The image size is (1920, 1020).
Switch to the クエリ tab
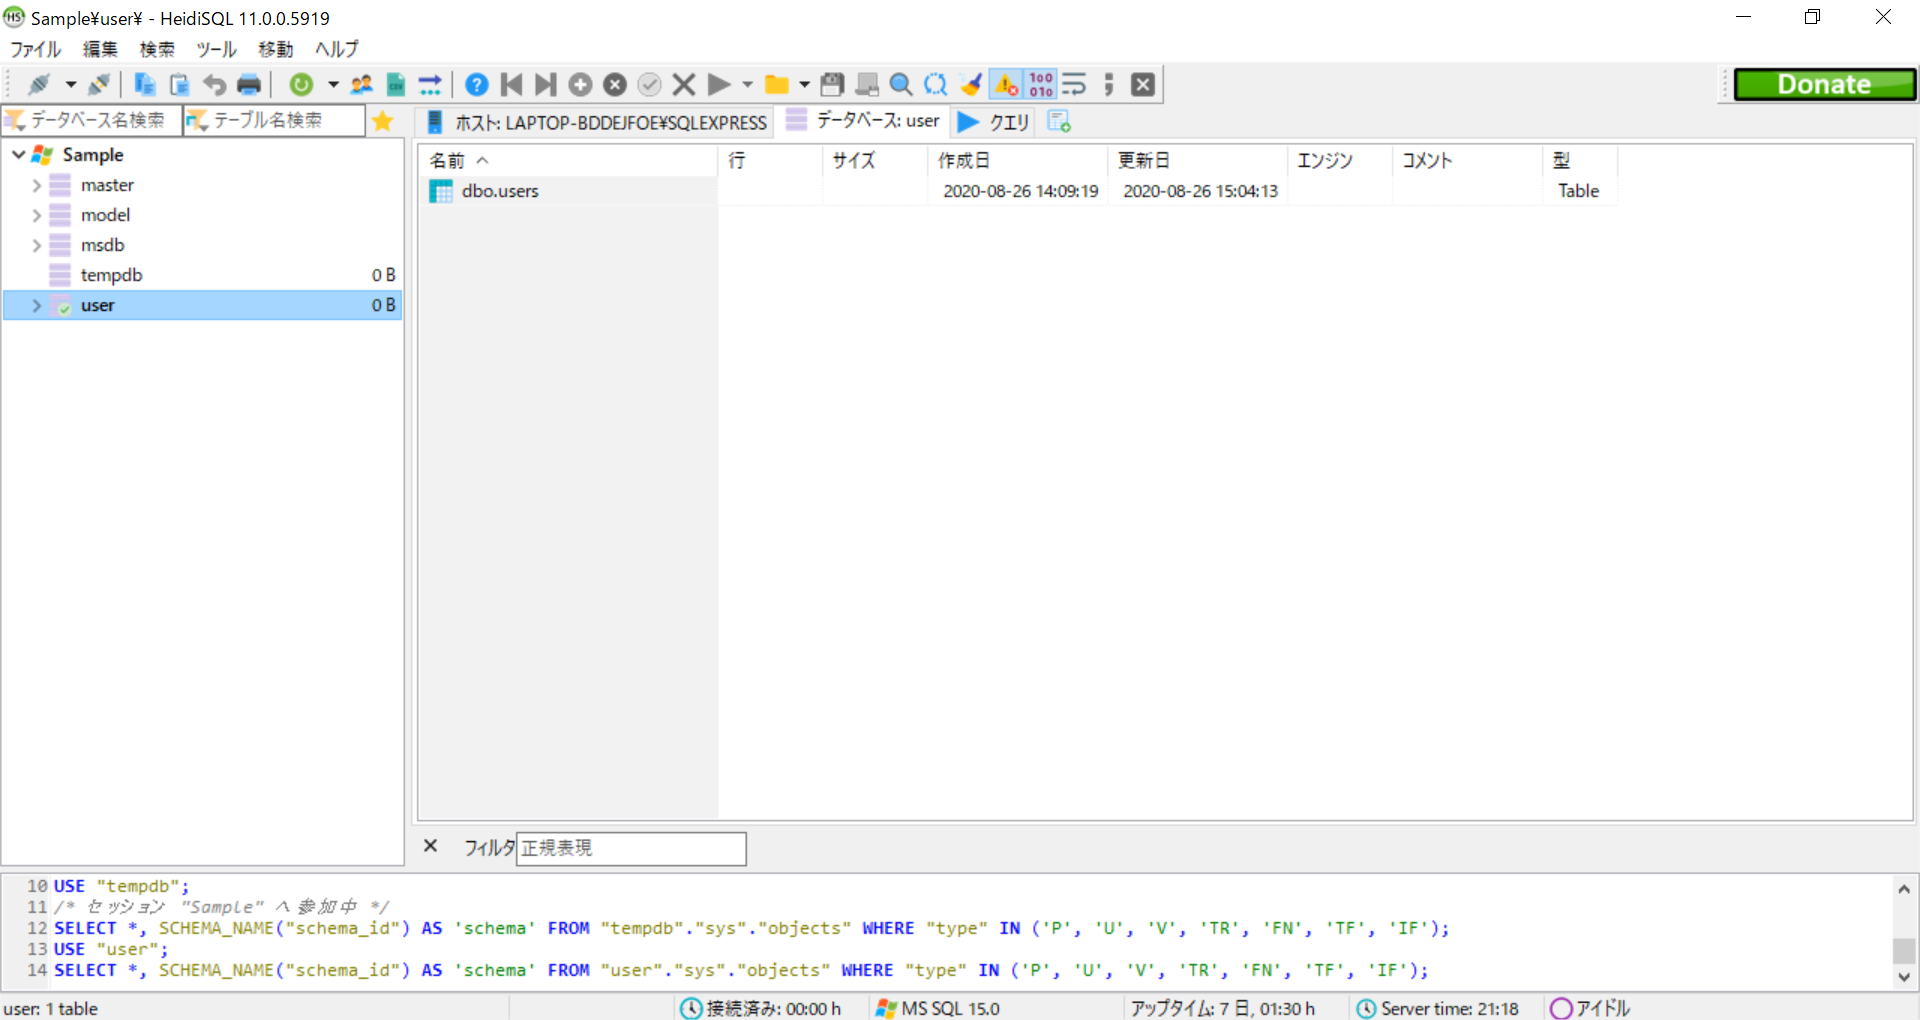click(x=994, y=121)
